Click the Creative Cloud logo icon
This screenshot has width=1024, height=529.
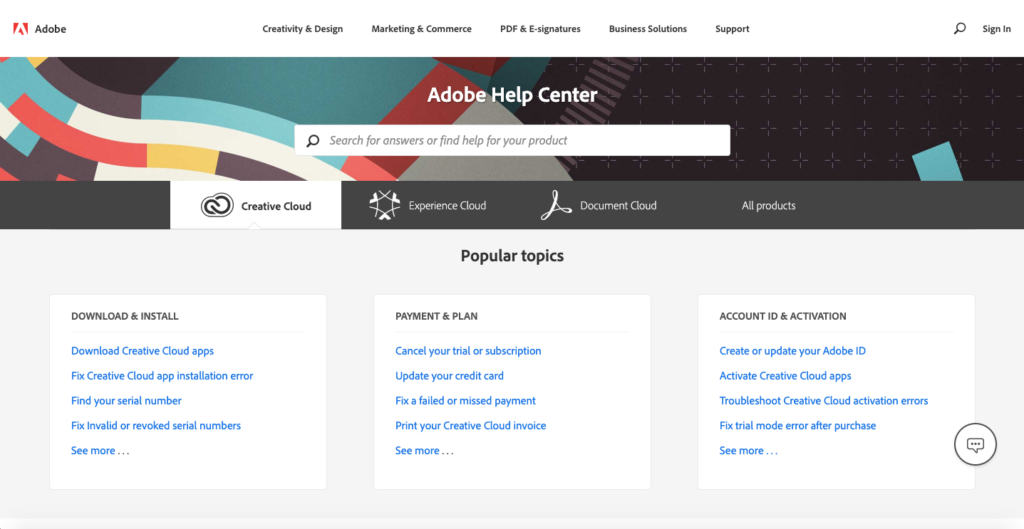pos(217,206)
